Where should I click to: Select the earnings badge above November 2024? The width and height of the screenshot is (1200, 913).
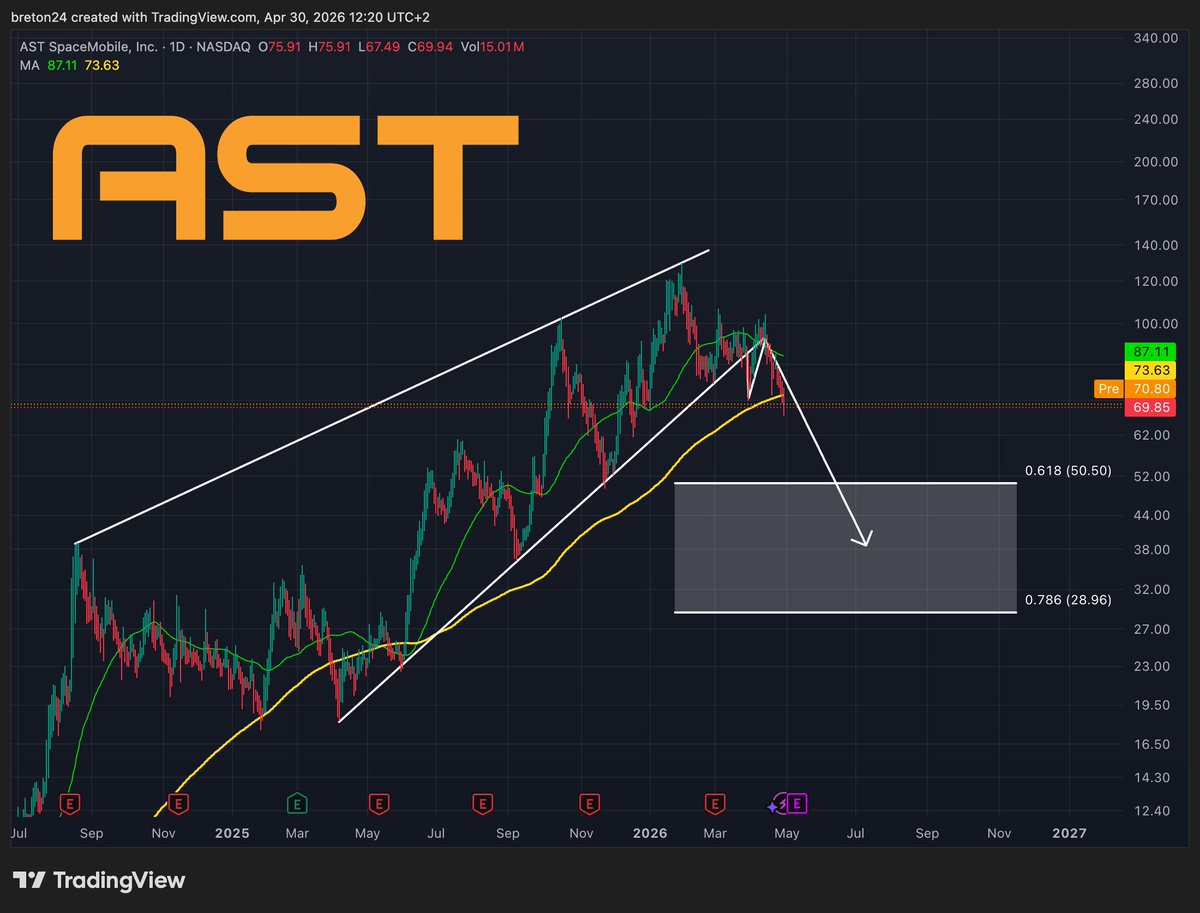(x=177, y=803)
